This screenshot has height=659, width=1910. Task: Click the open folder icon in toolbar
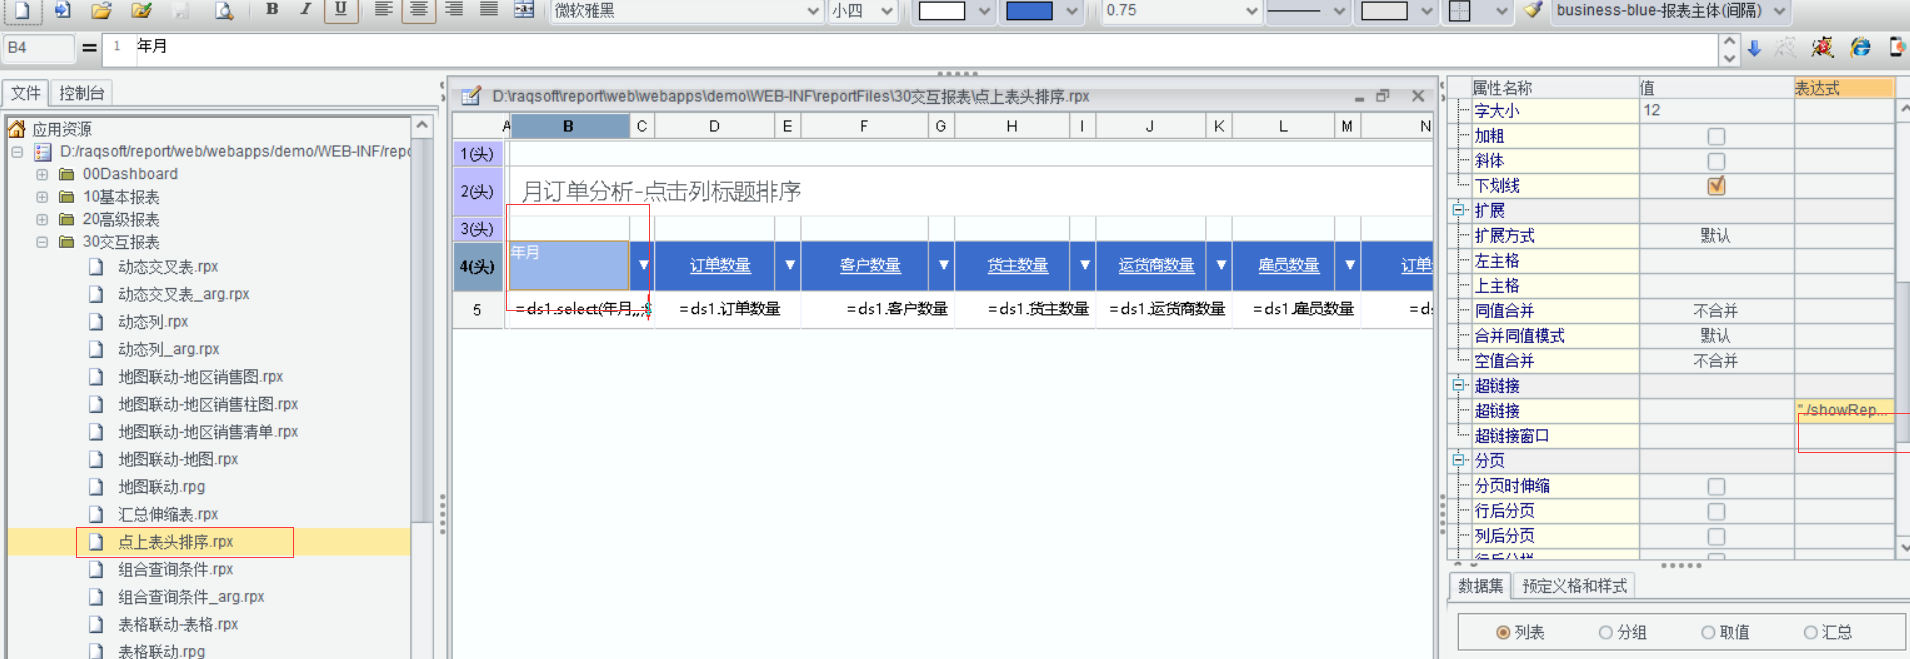[101, 11]
